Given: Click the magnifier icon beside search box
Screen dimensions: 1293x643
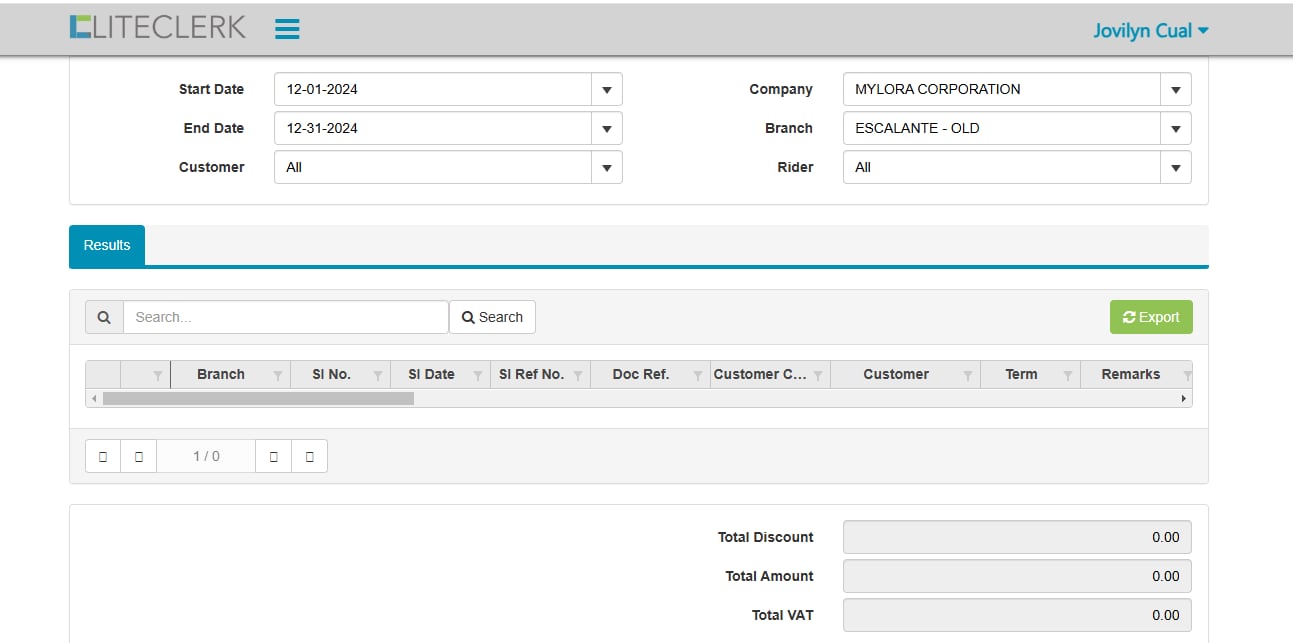Looking at the screenshot, I should (104, 317).
